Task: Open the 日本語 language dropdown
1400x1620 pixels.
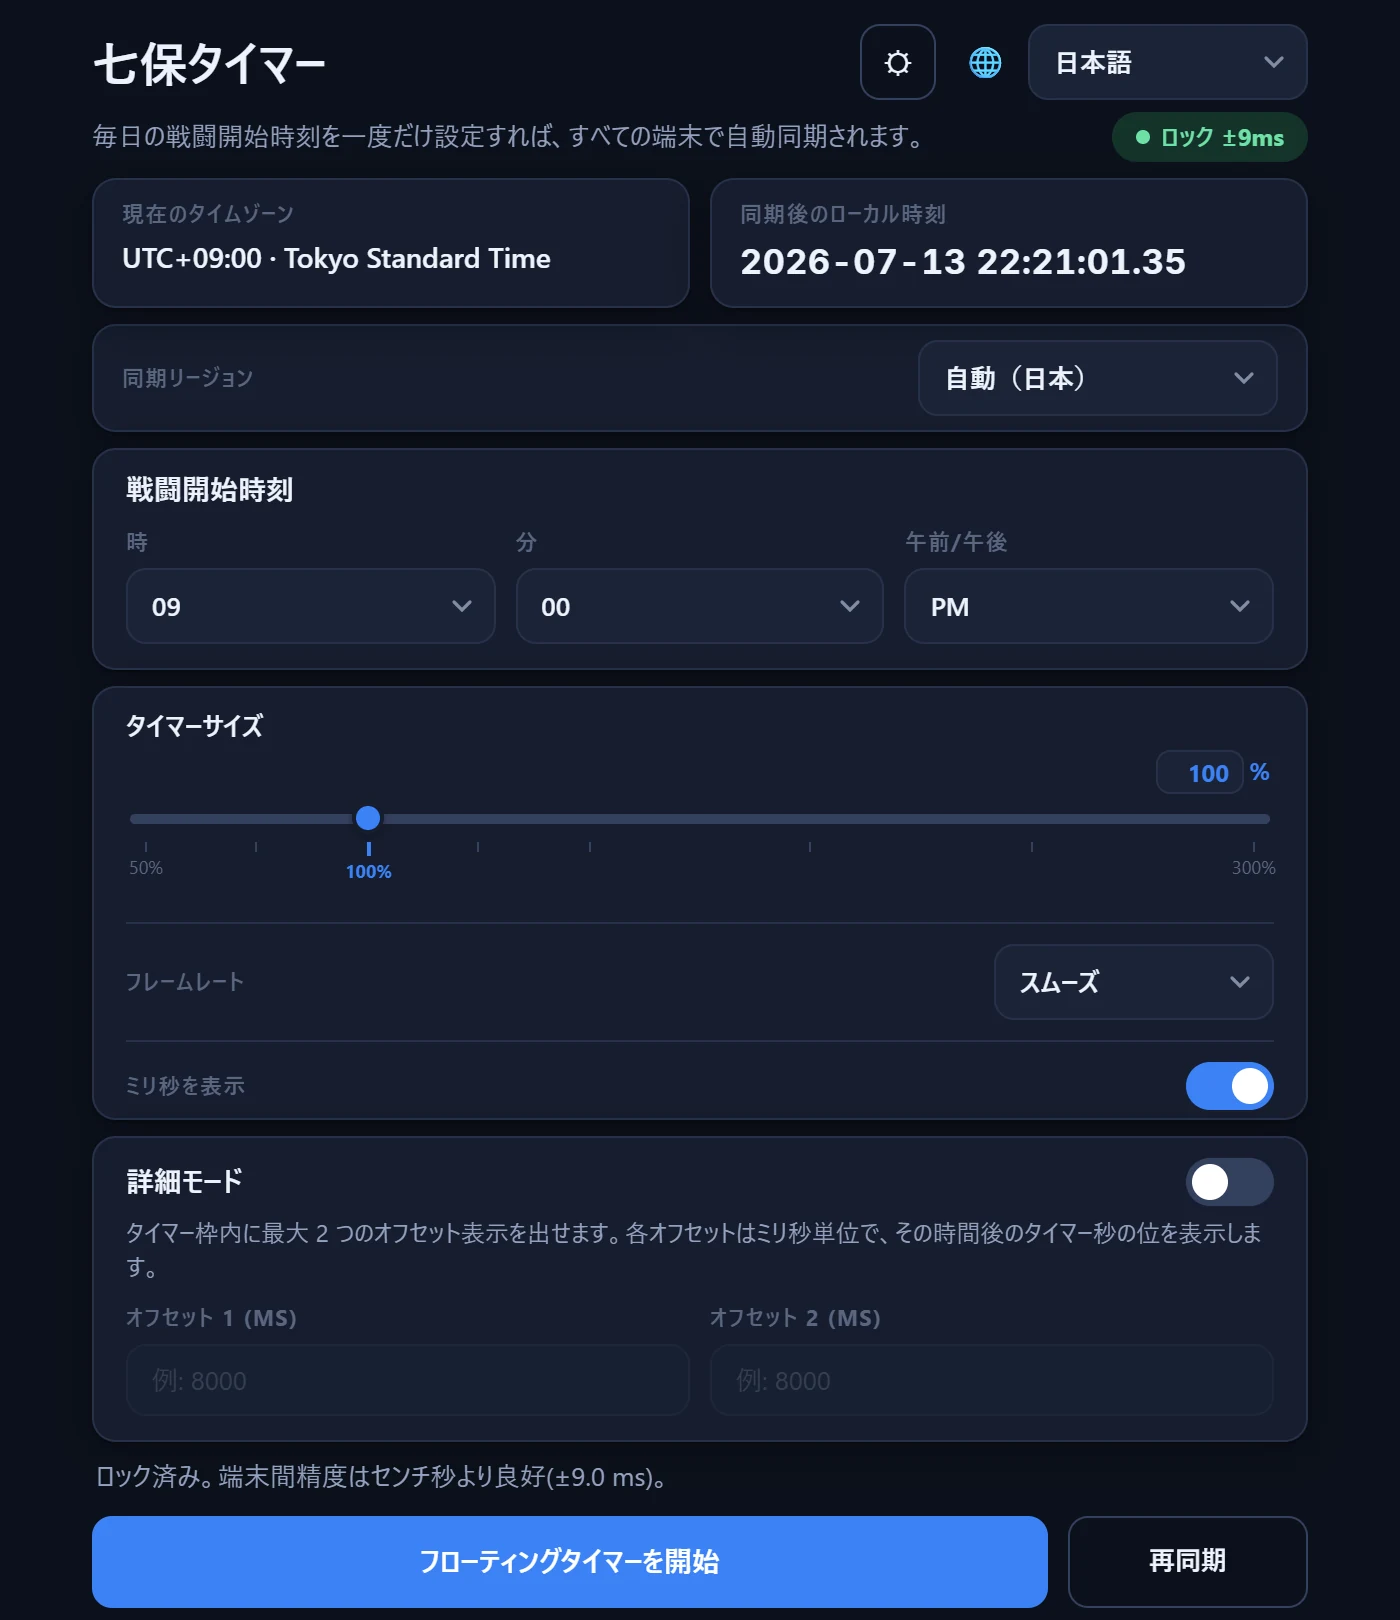Action: 1167,62
